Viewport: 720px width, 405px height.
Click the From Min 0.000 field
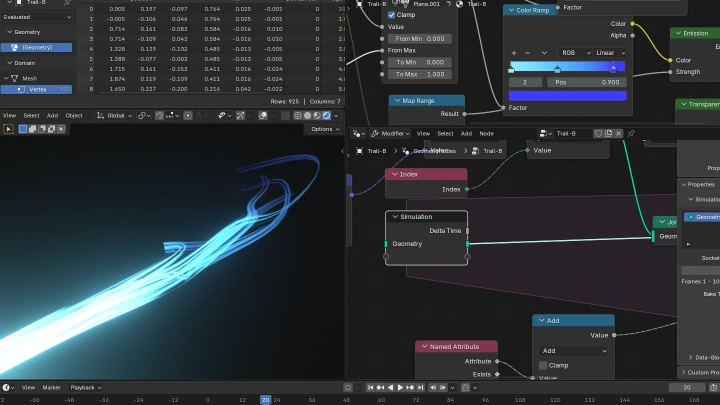(420, 39)
